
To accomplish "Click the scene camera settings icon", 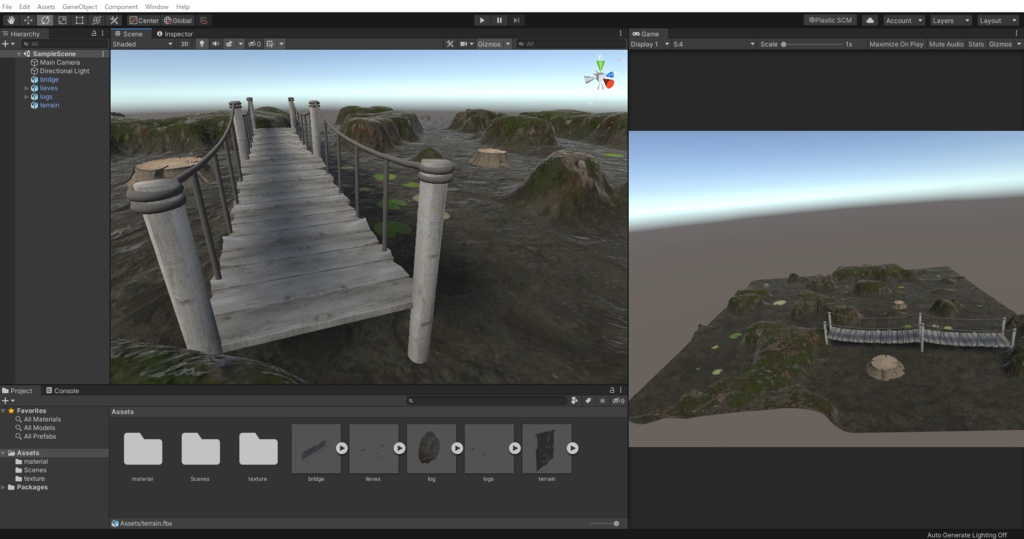I will pyautogui.click(x=464, y=44).
